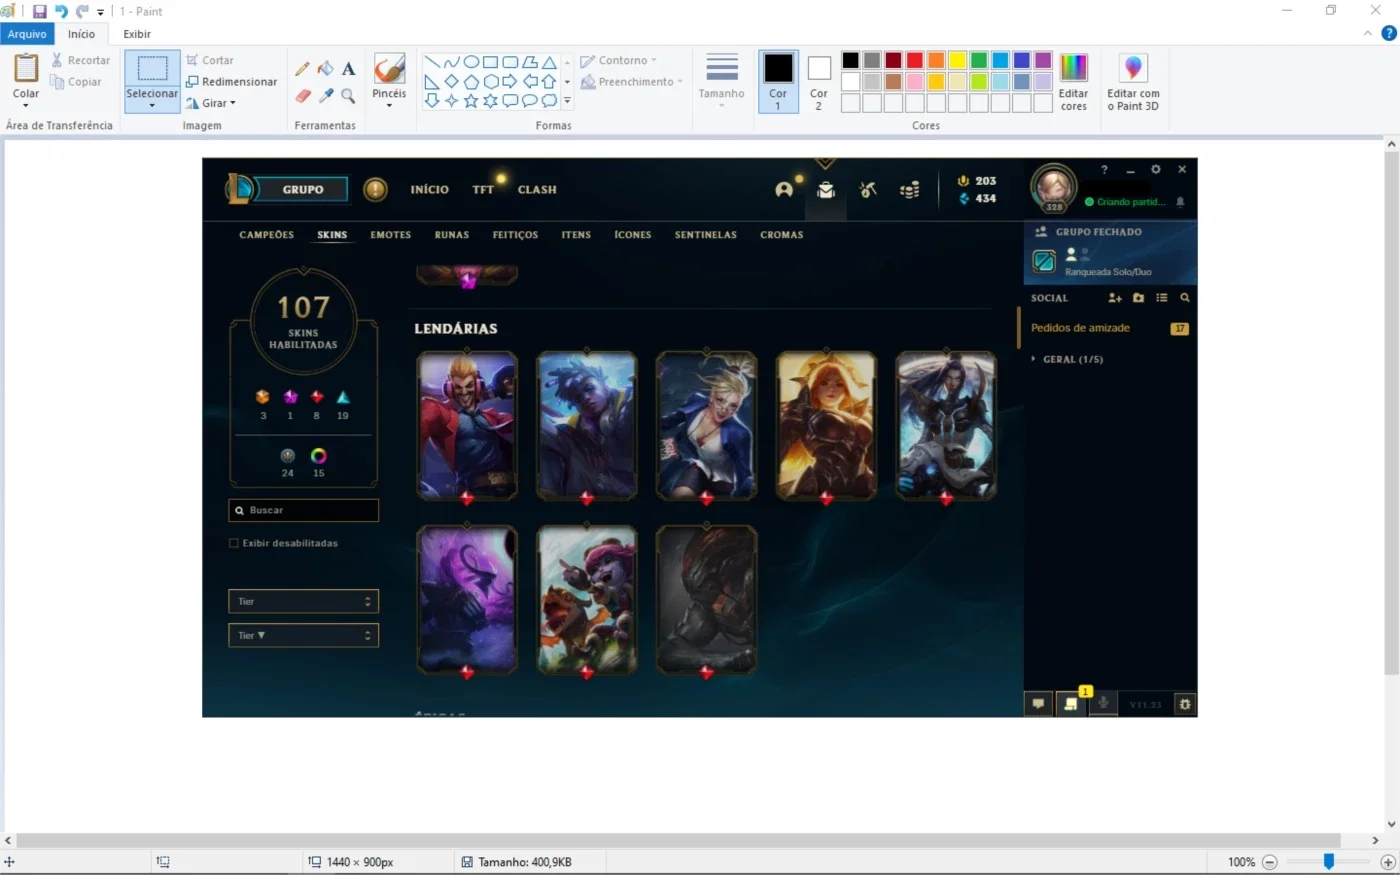Select the Pencil tool
The height and width of the screenshot is (875, 1400).
point(302,69)
